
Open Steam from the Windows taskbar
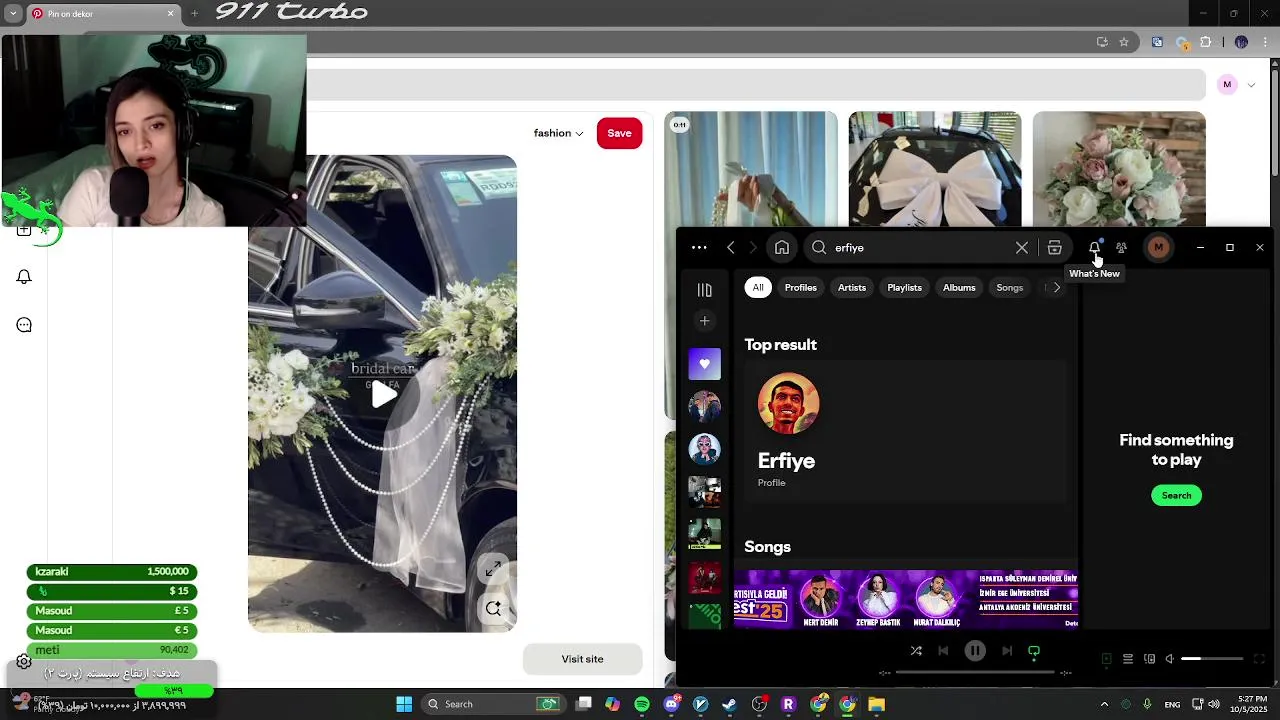pyautogui.click(x=729, y=705)
